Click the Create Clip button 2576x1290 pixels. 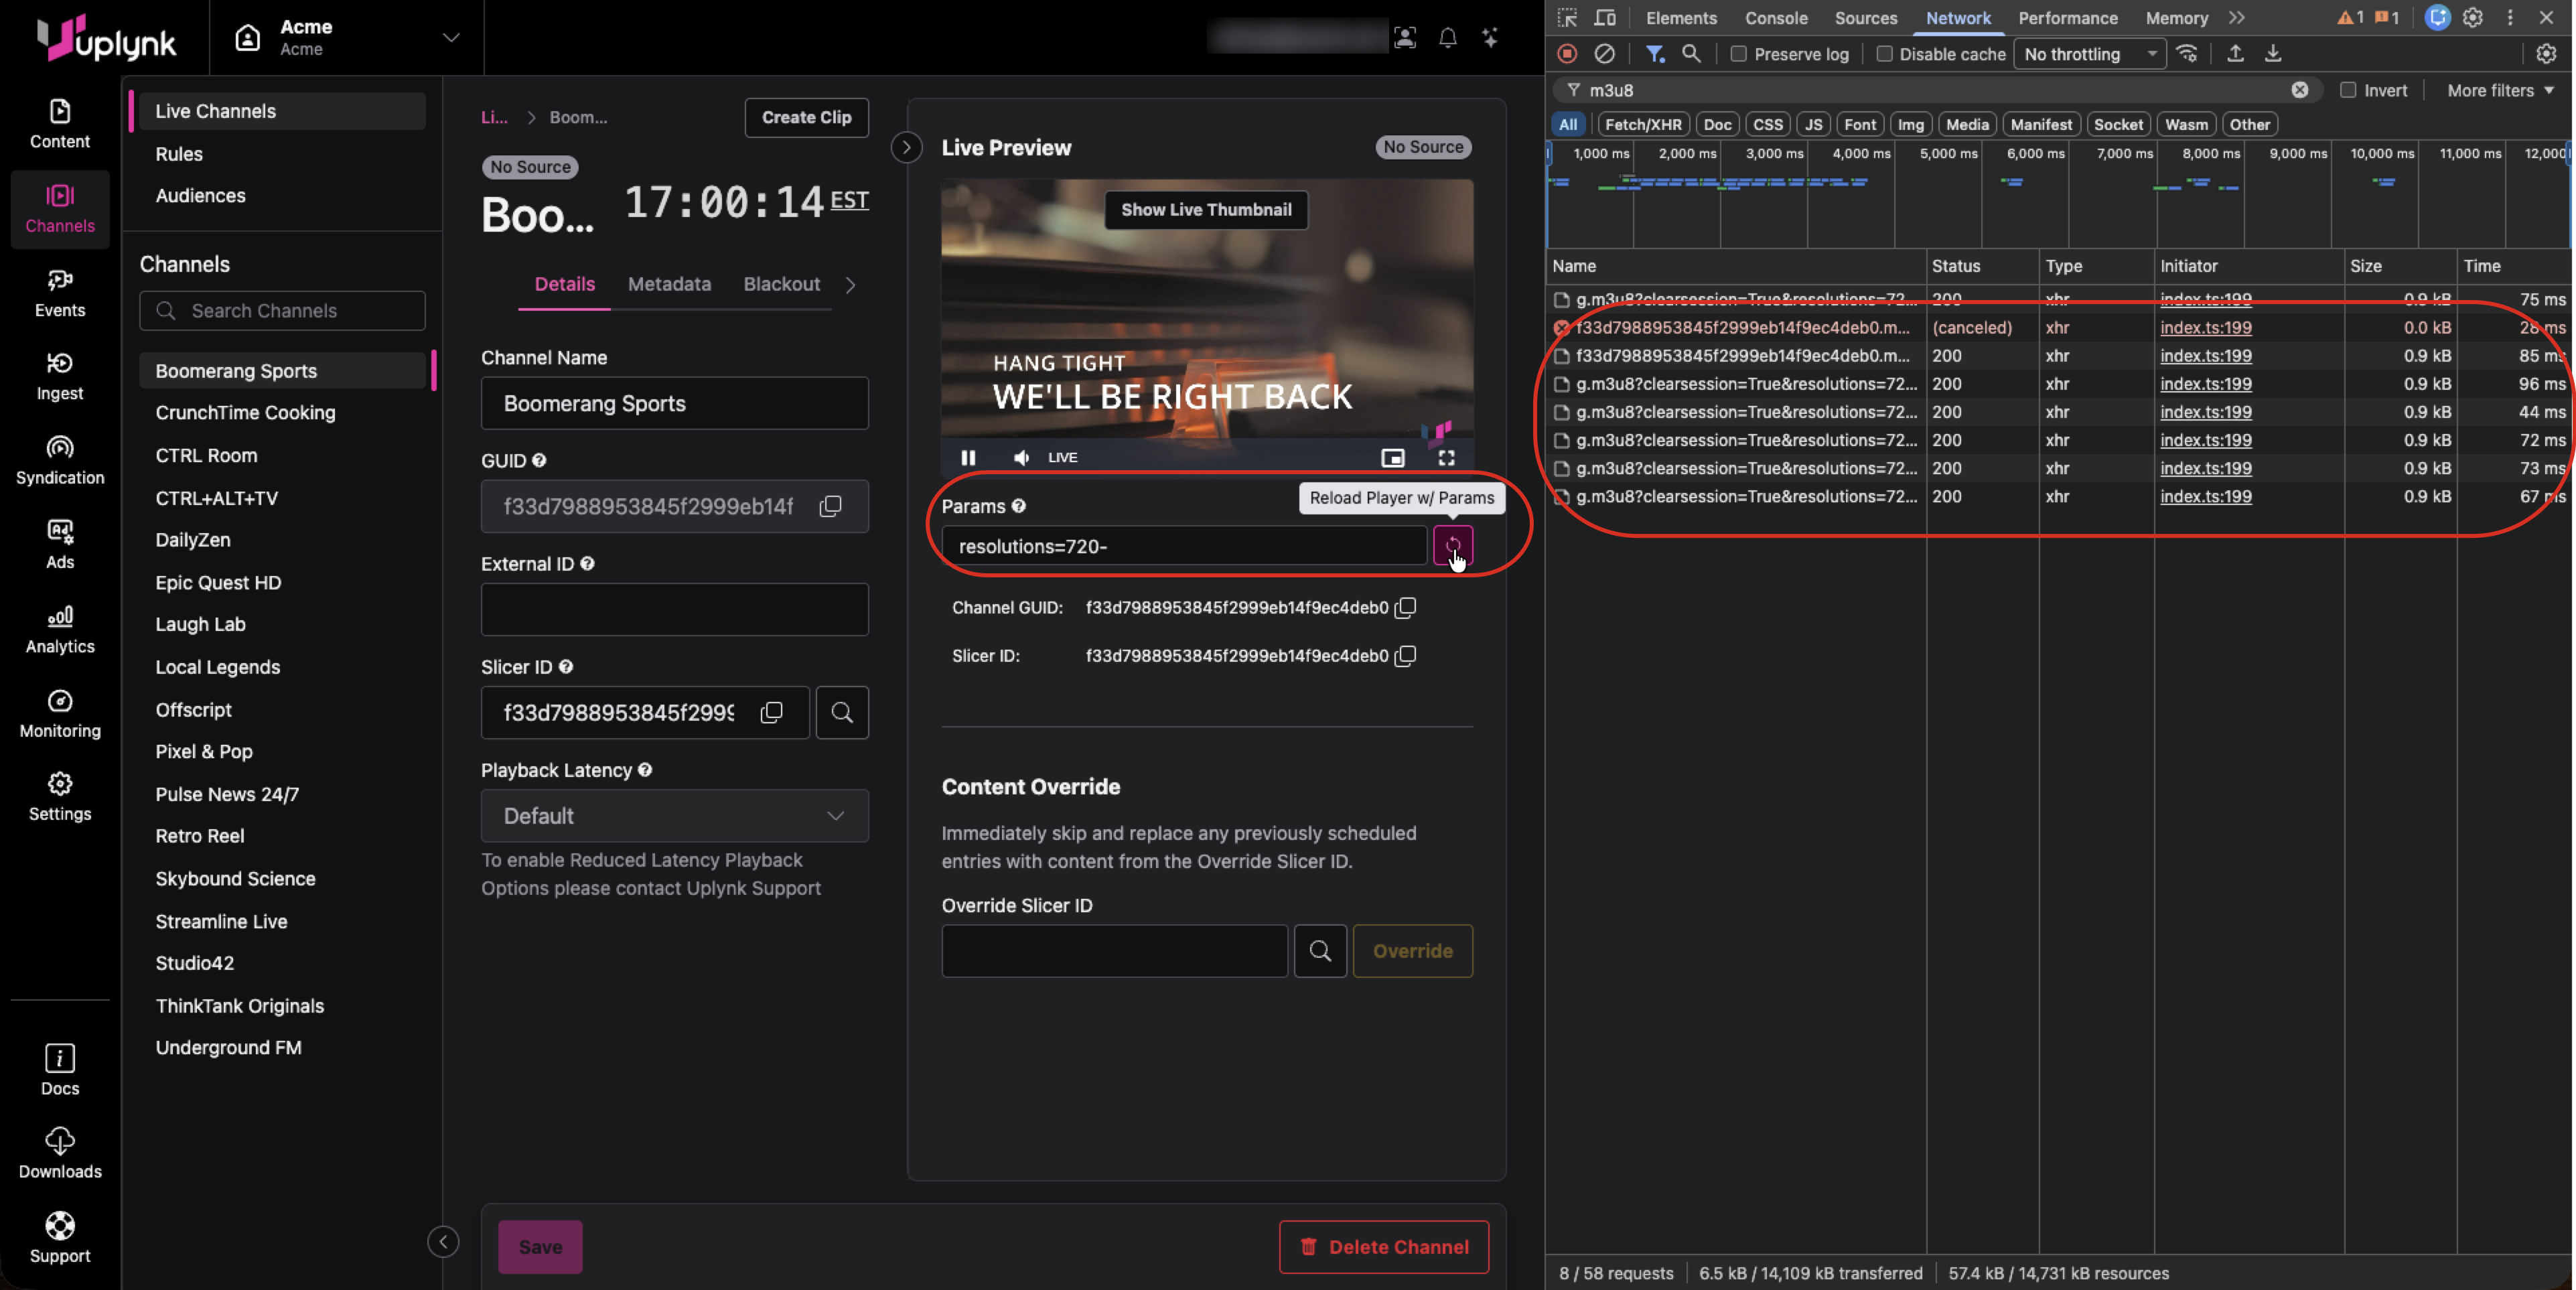coord(806,117)
